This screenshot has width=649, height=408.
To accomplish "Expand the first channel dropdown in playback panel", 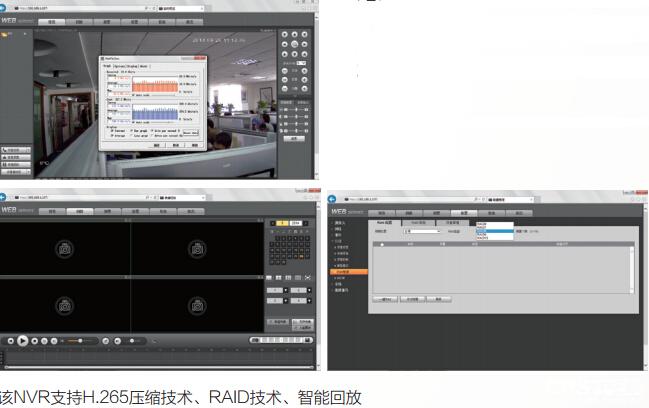I will 284,291.
